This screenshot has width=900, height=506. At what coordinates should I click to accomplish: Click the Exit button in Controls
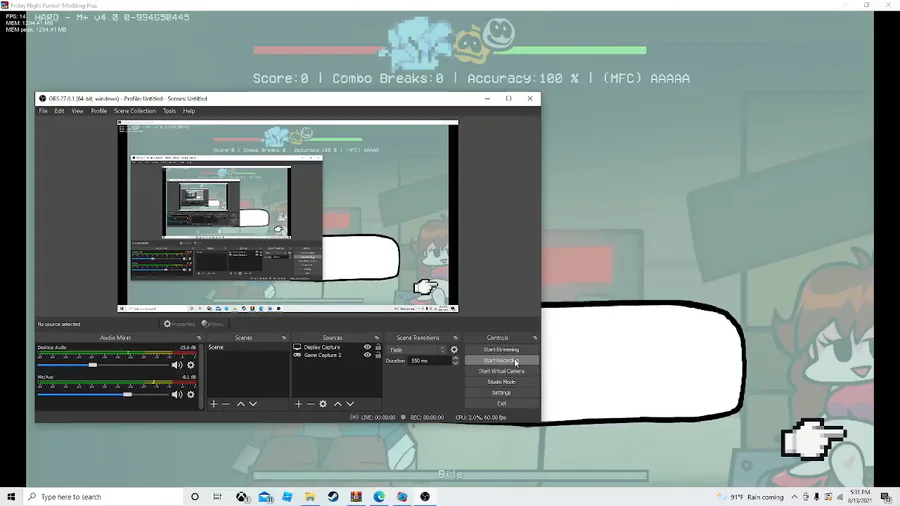click(501, 404)
